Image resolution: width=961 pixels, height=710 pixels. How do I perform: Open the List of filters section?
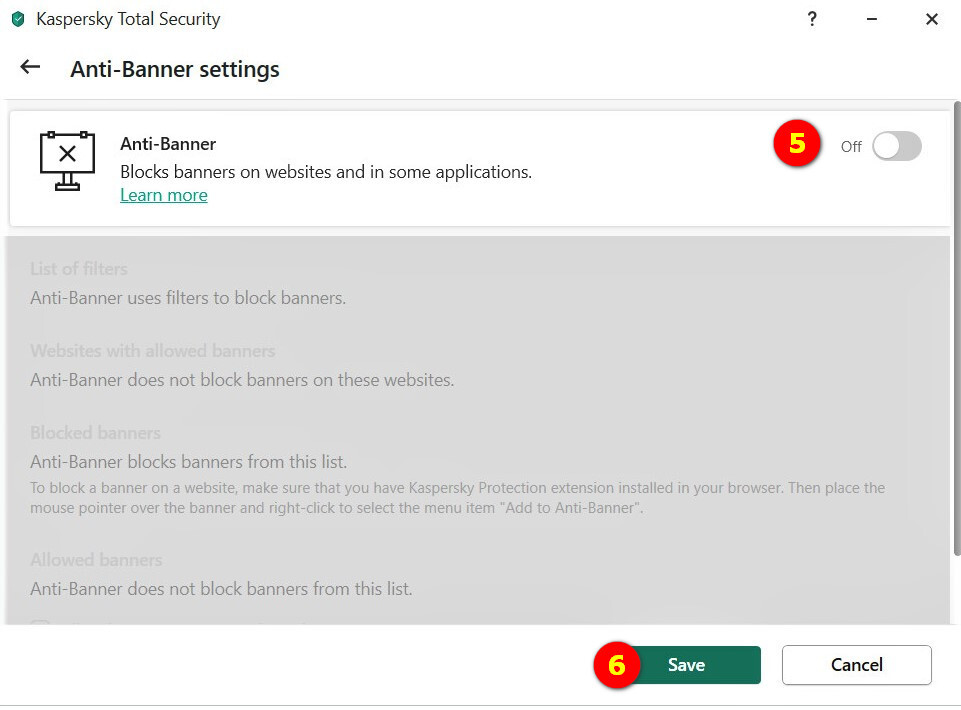[79, 269]
